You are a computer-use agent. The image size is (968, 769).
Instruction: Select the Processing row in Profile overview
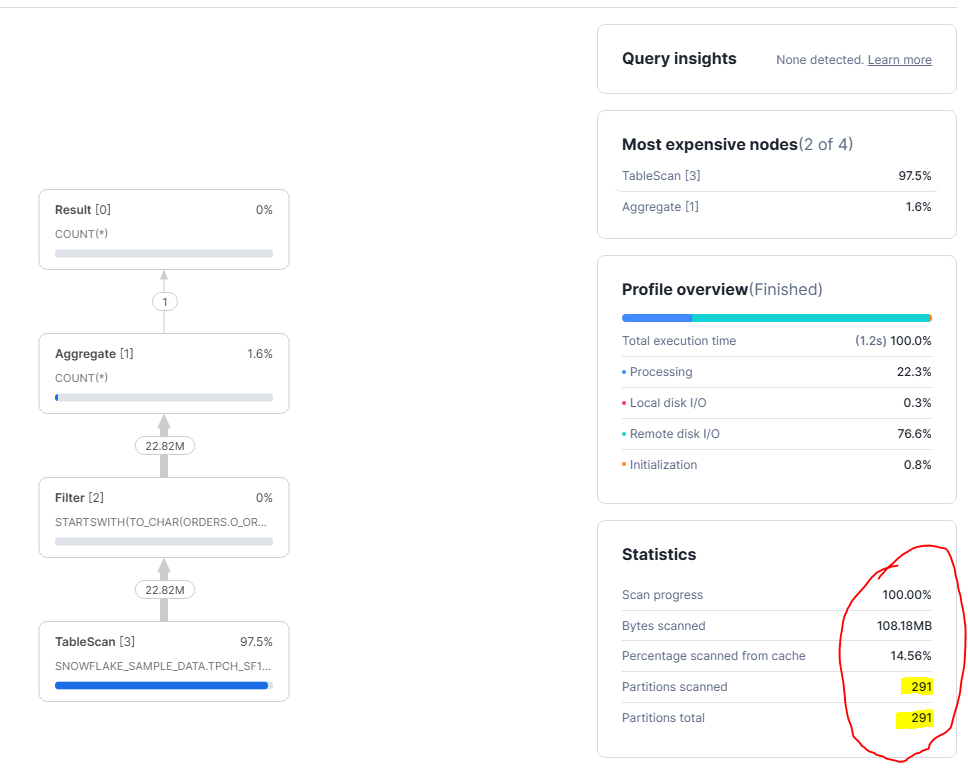coord(776,371)
